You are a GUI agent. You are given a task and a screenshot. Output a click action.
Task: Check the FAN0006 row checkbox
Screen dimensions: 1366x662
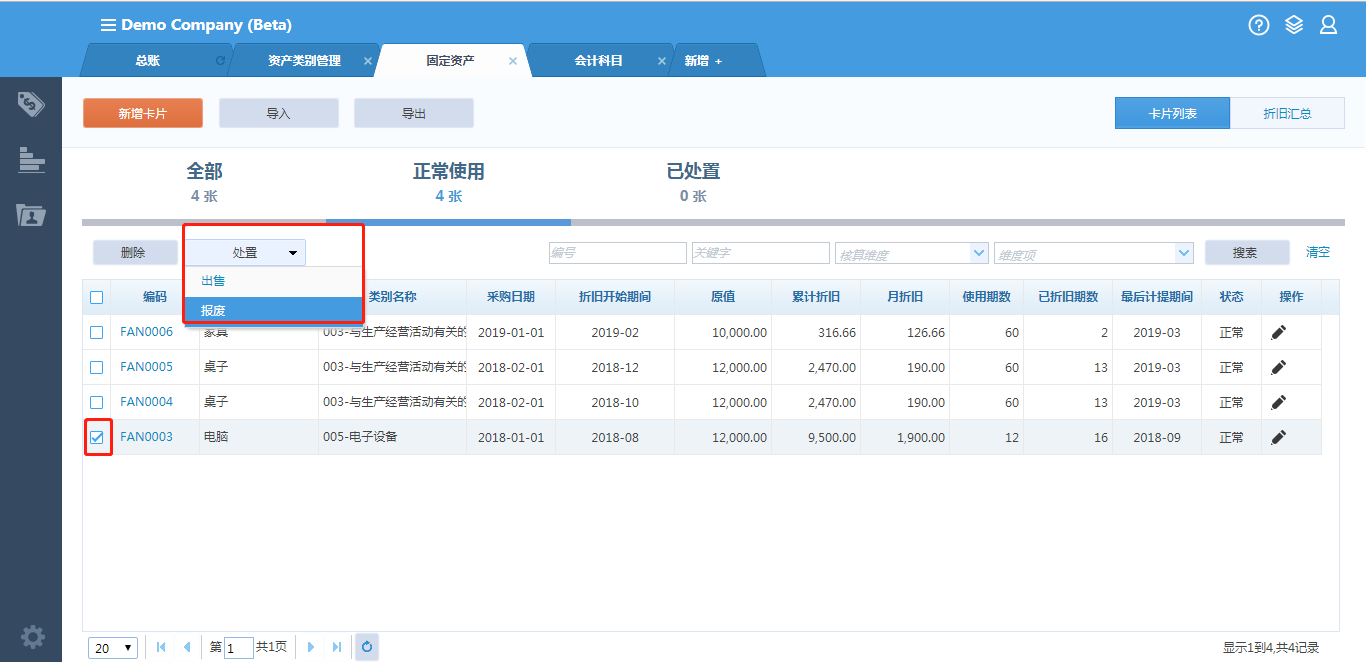tap(96, 332)
